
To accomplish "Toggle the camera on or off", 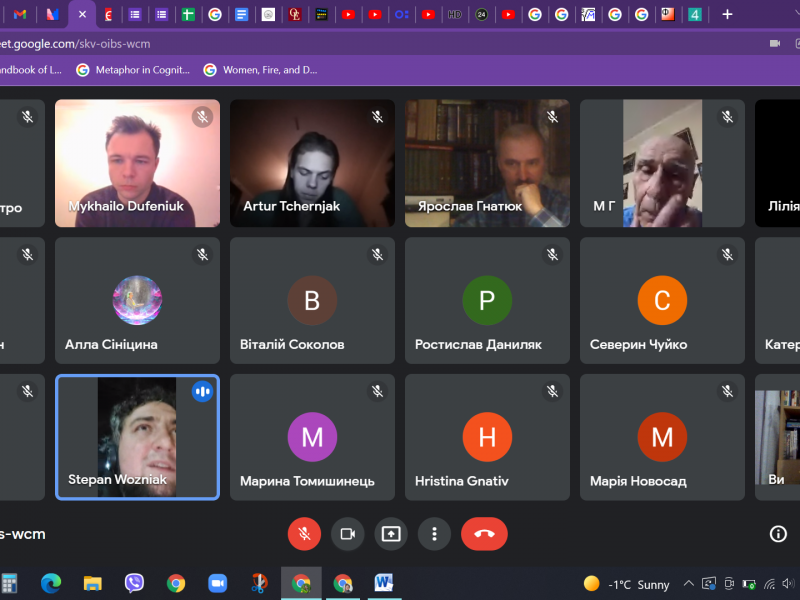I will 348,534.
